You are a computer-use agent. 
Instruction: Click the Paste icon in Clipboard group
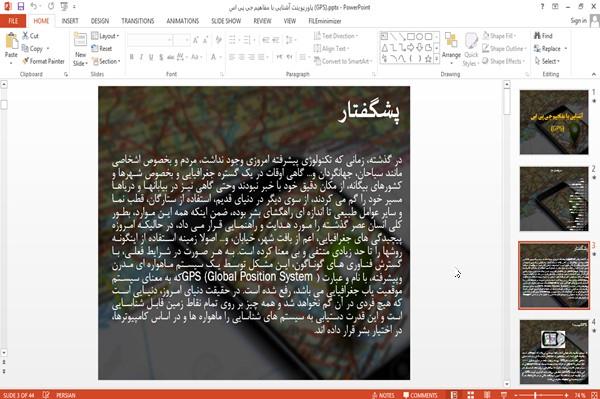click(11, 41)
